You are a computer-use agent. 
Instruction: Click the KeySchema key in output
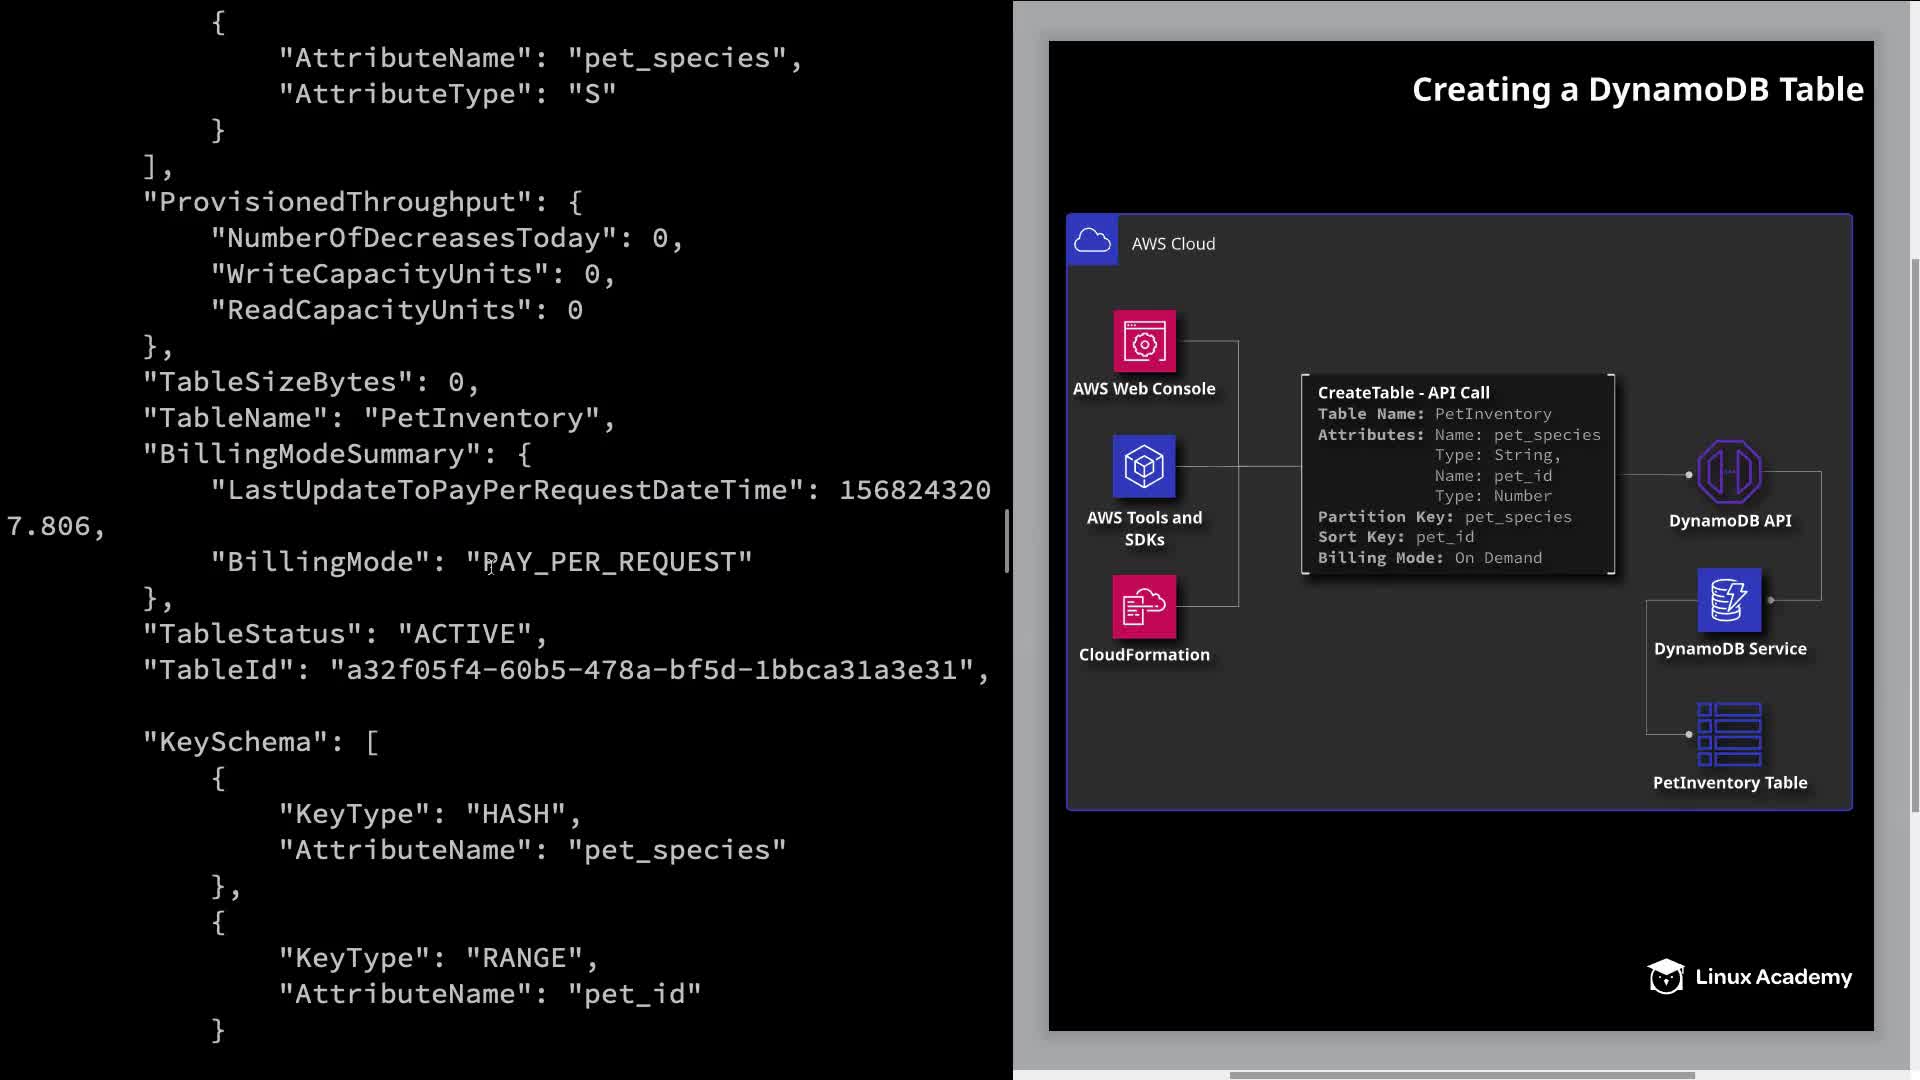[x=235, y=742]
